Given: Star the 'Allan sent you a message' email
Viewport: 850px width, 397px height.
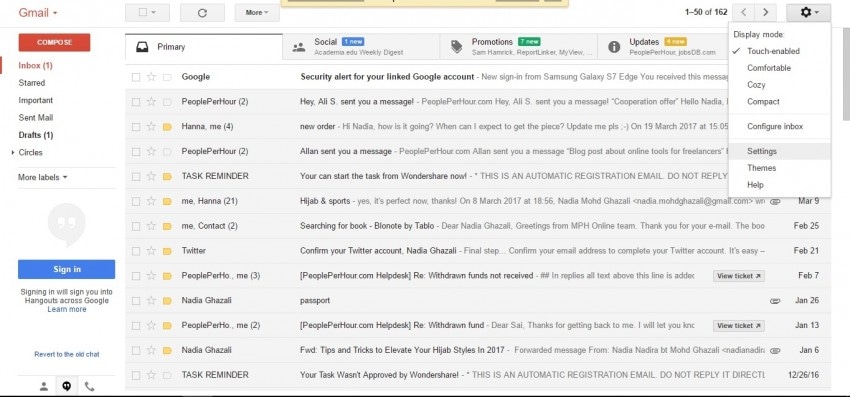Looking at the screenshot, I should (x=151, y=152).
